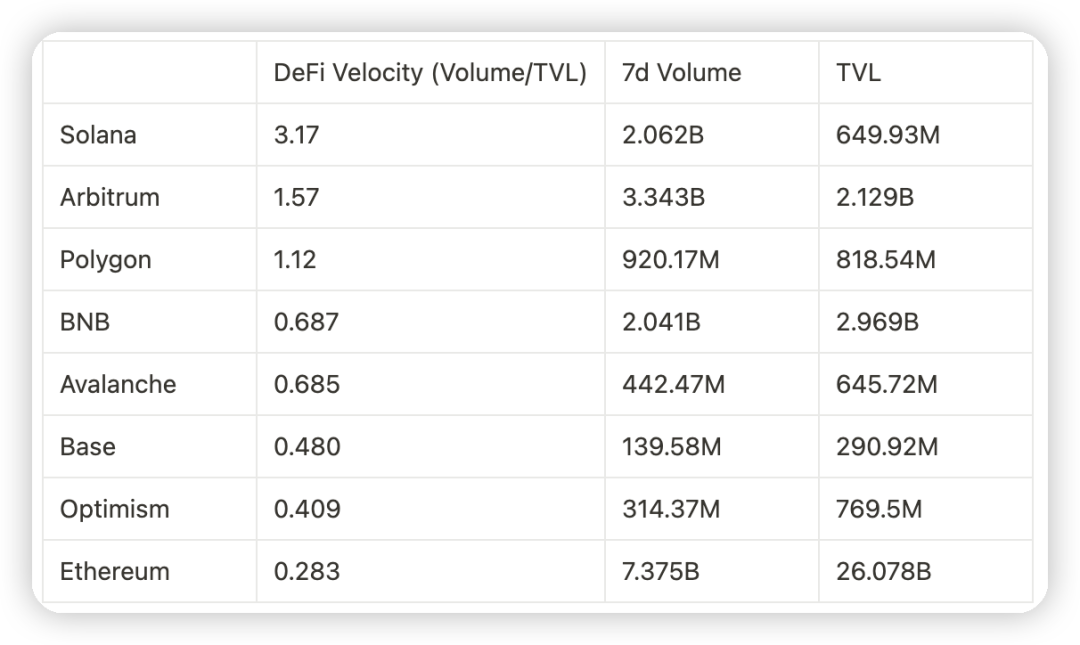Select the Optimism row label
Viewport: 1080px width, 645px height.
click(114, 509)
